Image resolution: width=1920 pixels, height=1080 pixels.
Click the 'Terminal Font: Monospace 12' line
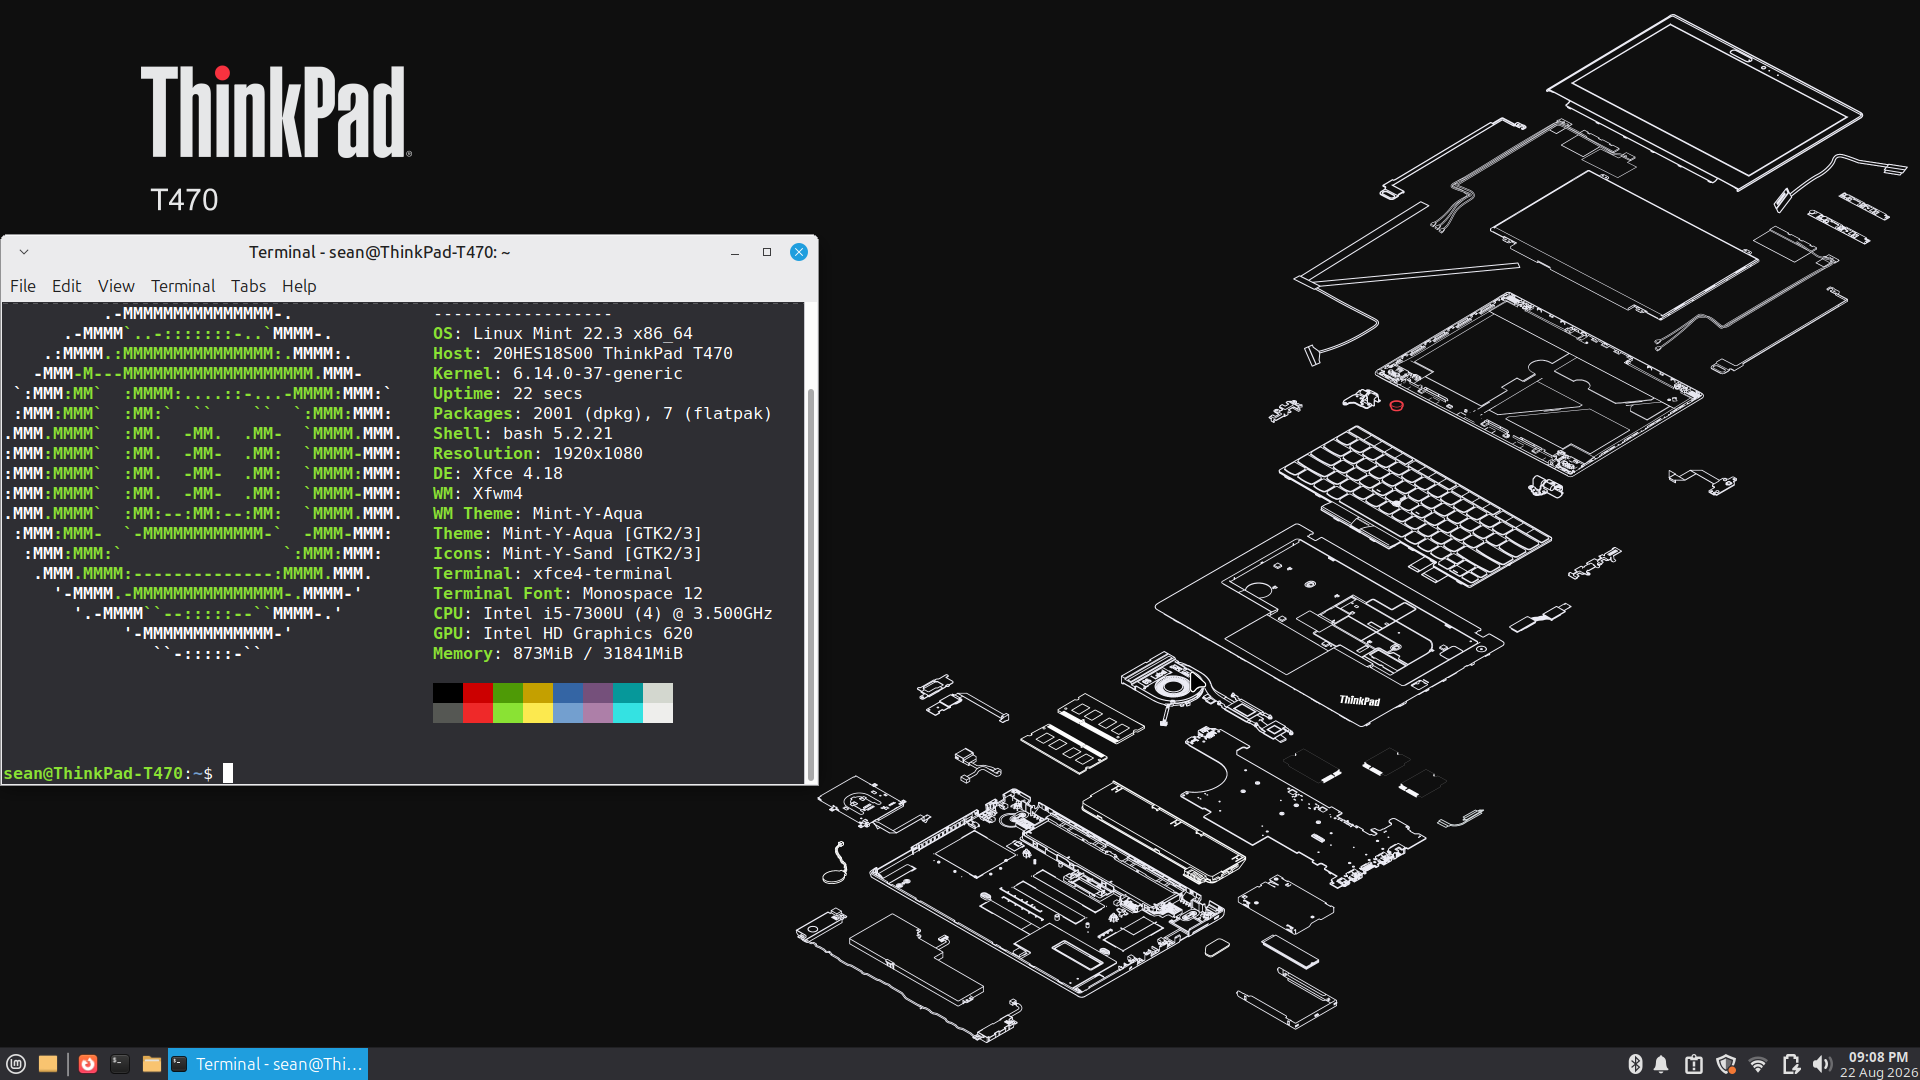pos(568,594)
